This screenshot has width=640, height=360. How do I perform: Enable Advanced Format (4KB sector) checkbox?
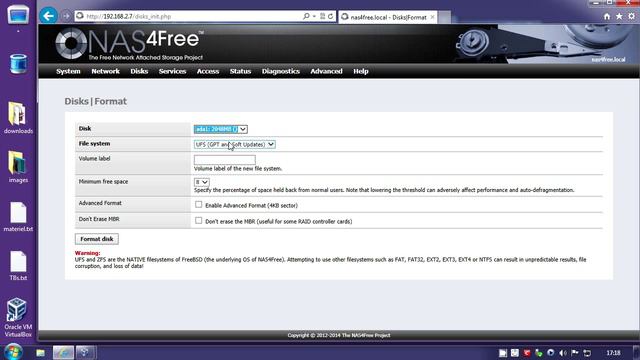point(198,204)
